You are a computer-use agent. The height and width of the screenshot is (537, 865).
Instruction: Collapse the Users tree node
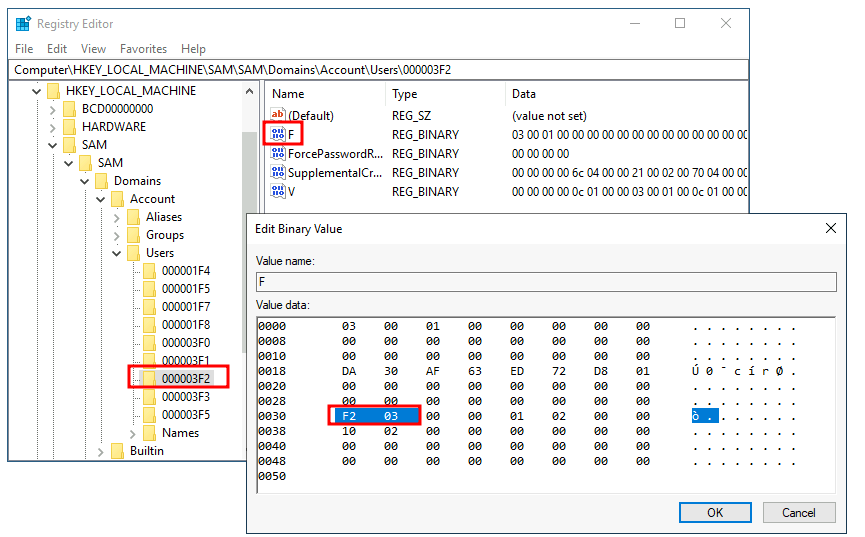[116, 253]
